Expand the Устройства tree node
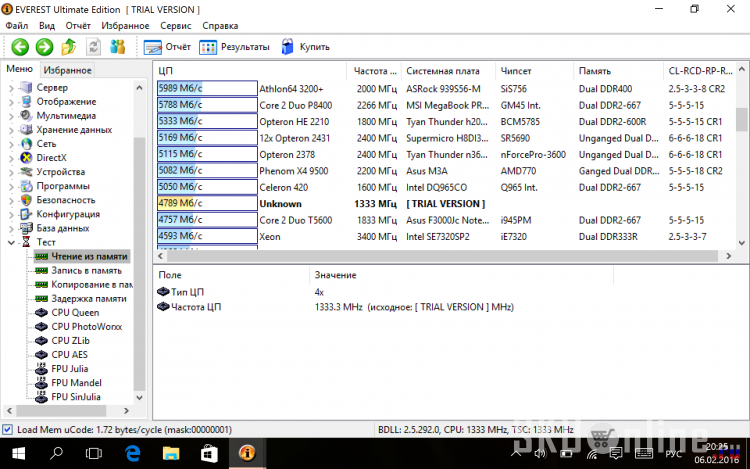Viewport: 750px width, 469px height. tap(11, 172)
